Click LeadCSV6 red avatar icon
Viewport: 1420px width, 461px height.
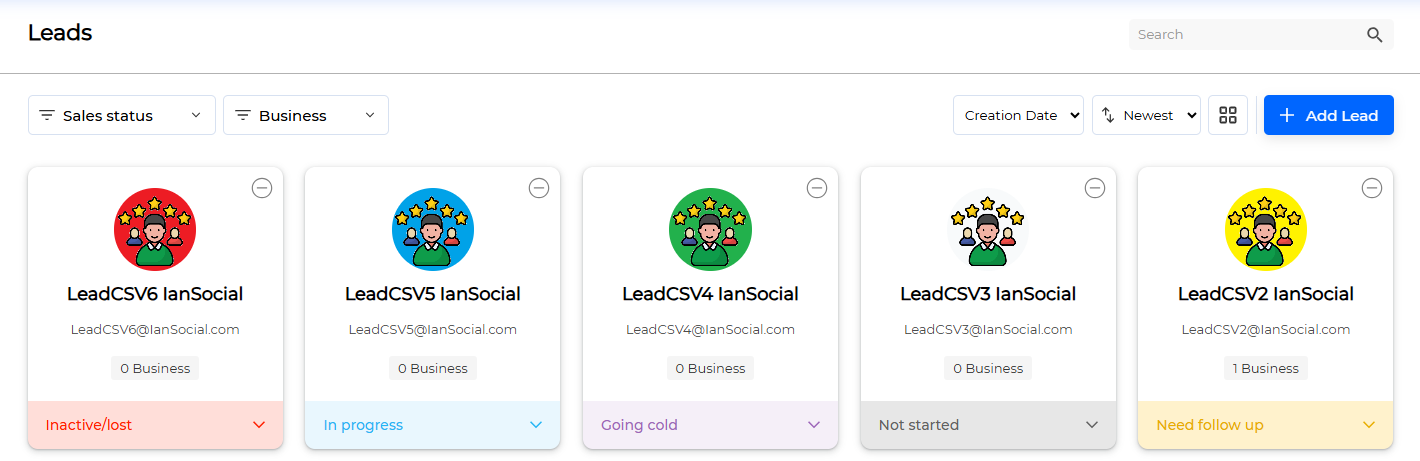[x=155, y=229]
